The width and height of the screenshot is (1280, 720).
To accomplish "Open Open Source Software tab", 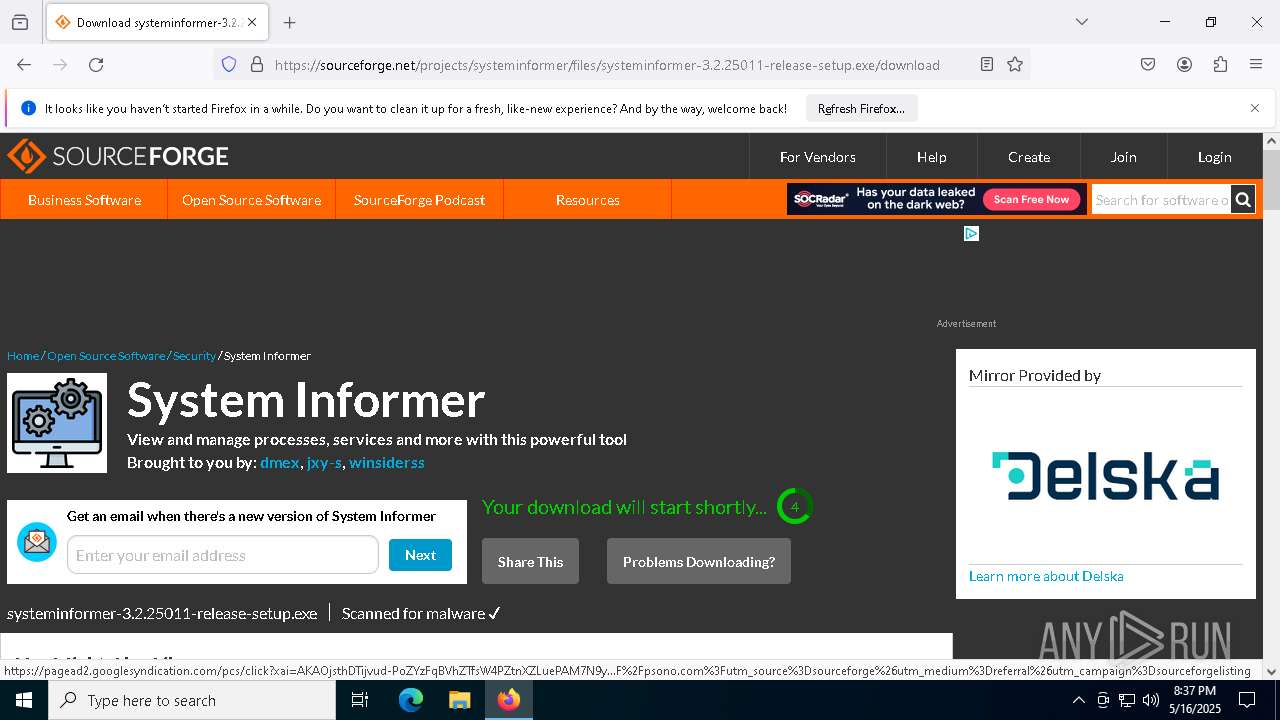I will click(x=251, y=200).
